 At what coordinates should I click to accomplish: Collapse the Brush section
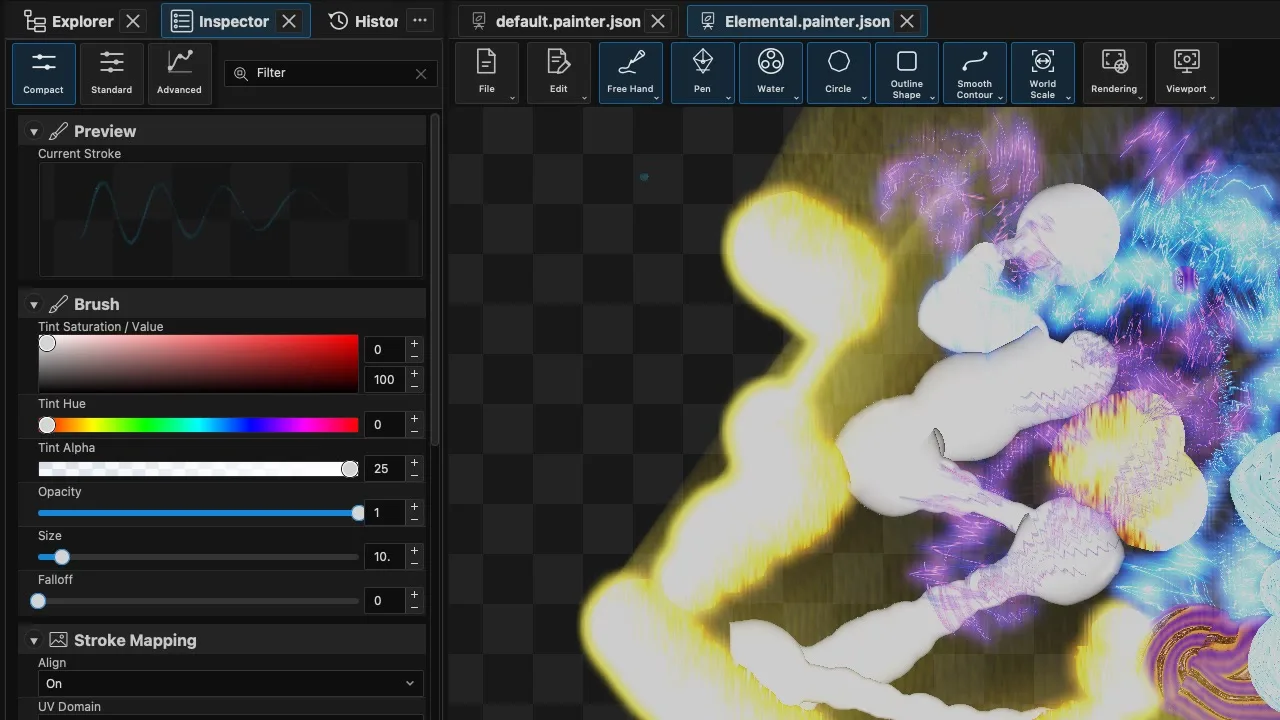click(x=33, y=305)
